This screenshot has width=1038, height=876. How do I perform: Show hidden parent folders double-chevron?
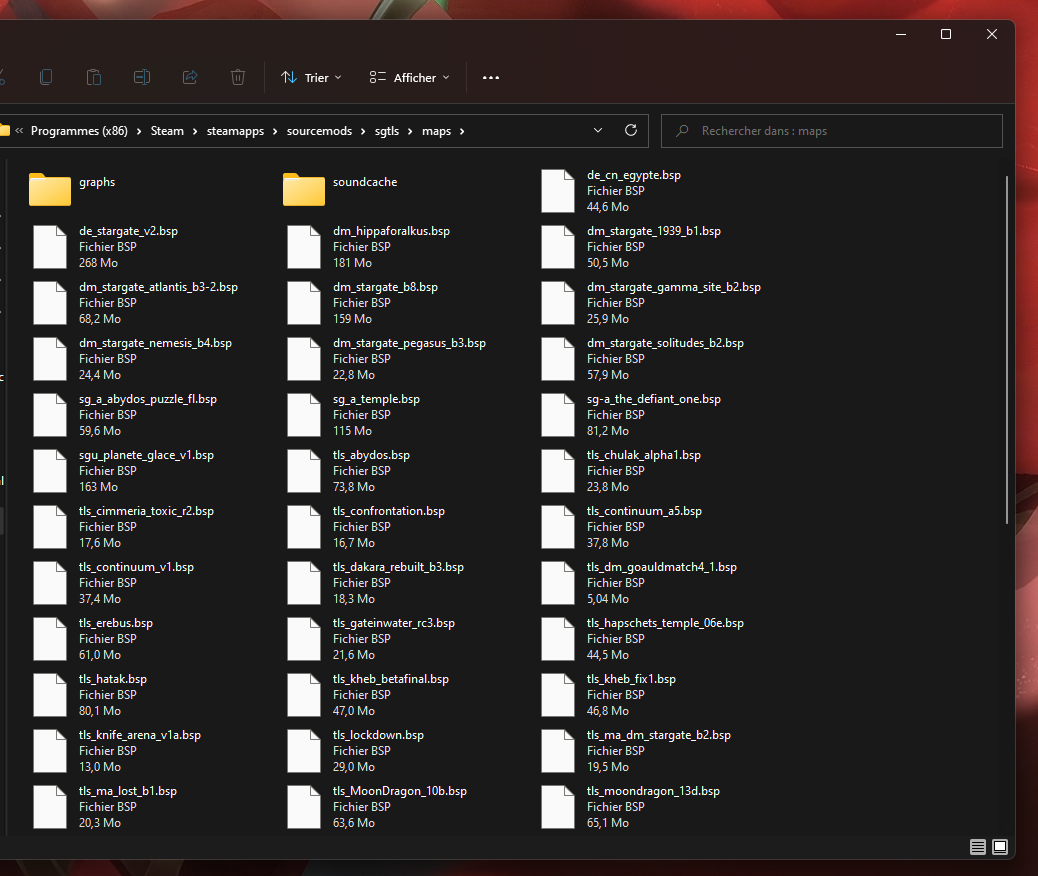[19, 130]
